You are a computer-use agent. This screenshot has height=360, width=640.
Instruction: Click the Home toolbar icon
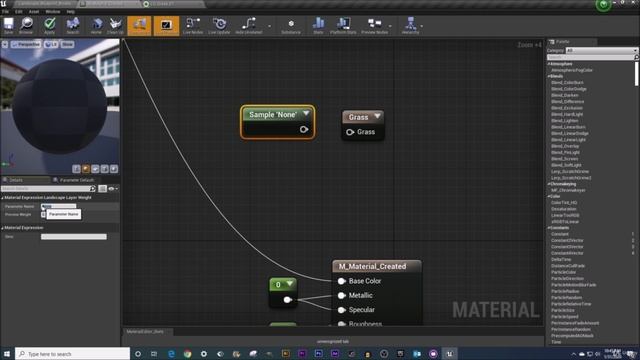96,26
